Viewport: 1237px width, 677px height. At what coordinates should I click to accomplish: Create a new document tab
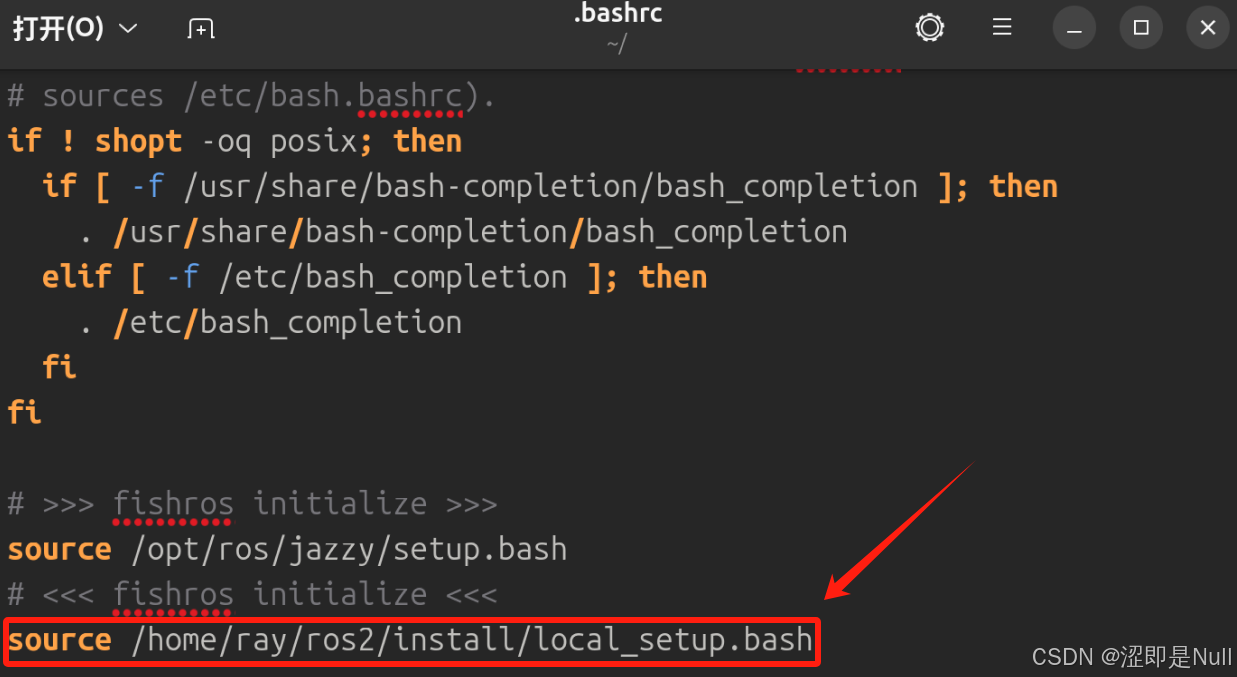coord(201,28)
